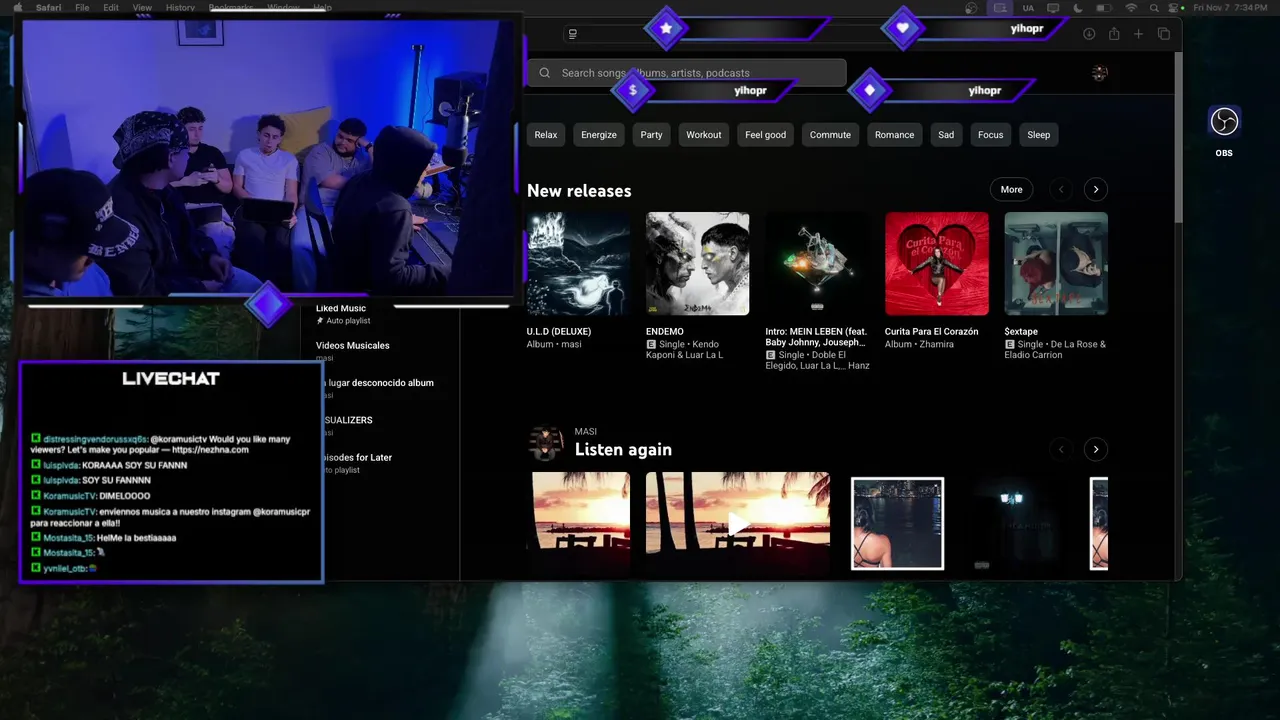Image resolution: width=1280 pixels, height=720 pixels.
Task: Click the battery status icon
Action: (1104, 7)
